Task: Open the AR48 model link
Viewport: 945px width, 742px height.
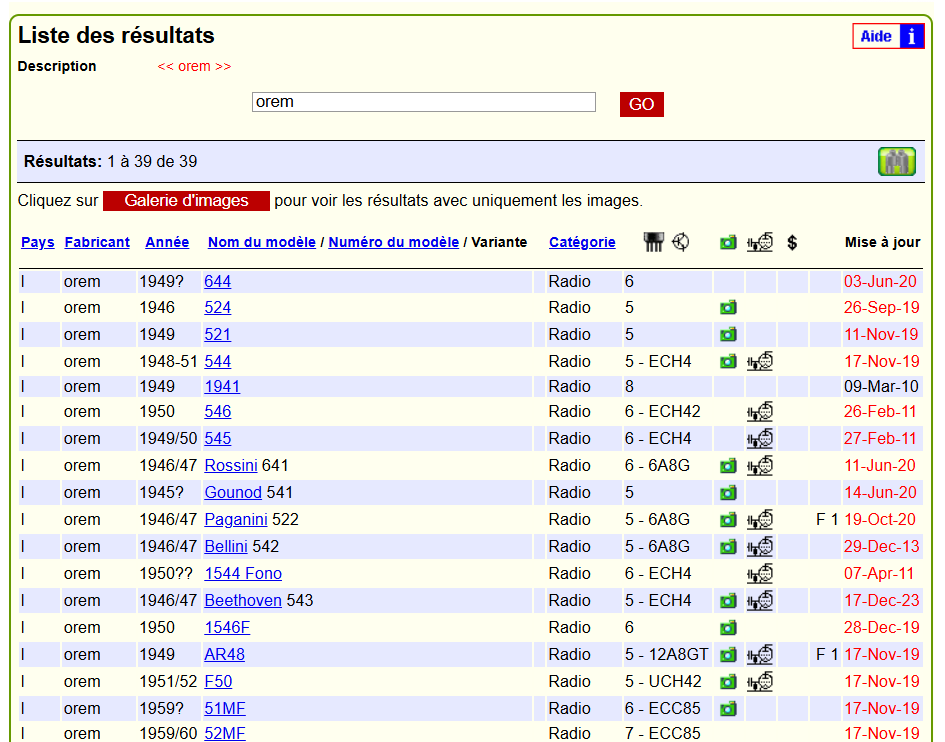Action: (x=224, y=655)
